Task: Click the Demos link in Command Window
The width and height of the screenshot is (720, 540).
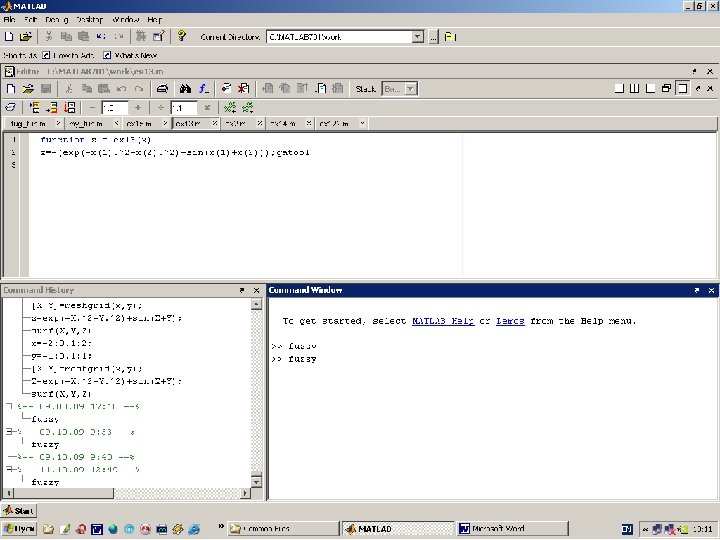Action: 510,321
